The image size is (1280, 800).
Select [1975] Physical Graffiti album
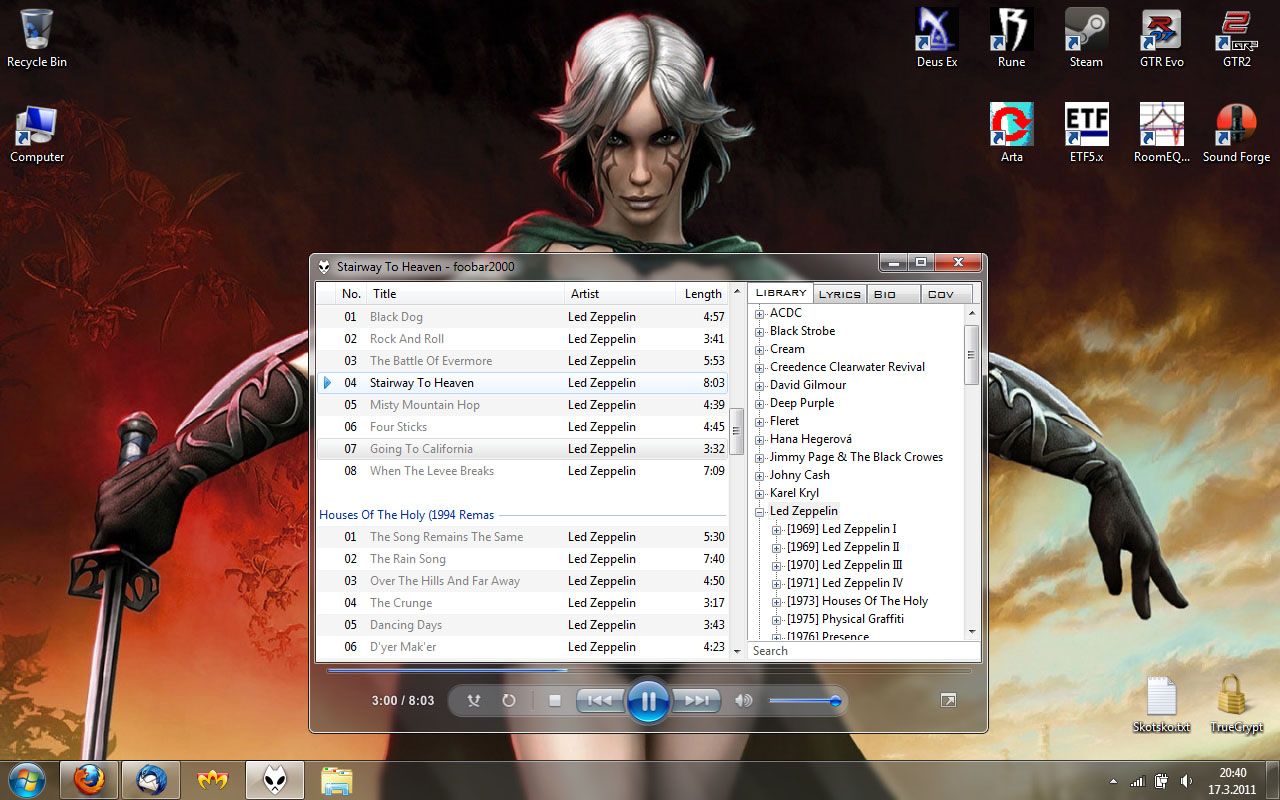pyautogui.click(x=845, y=619)
